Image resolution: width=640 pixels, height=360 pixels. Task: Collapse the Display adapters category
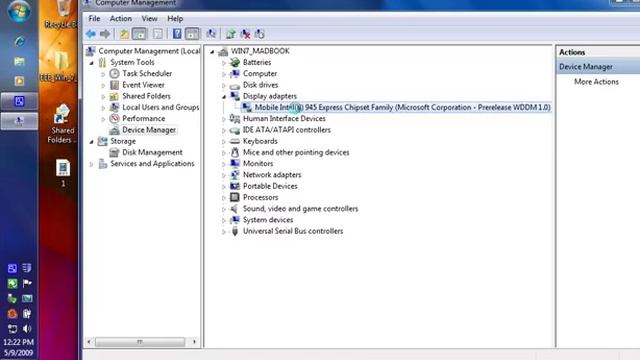click(x=224, y=97)
